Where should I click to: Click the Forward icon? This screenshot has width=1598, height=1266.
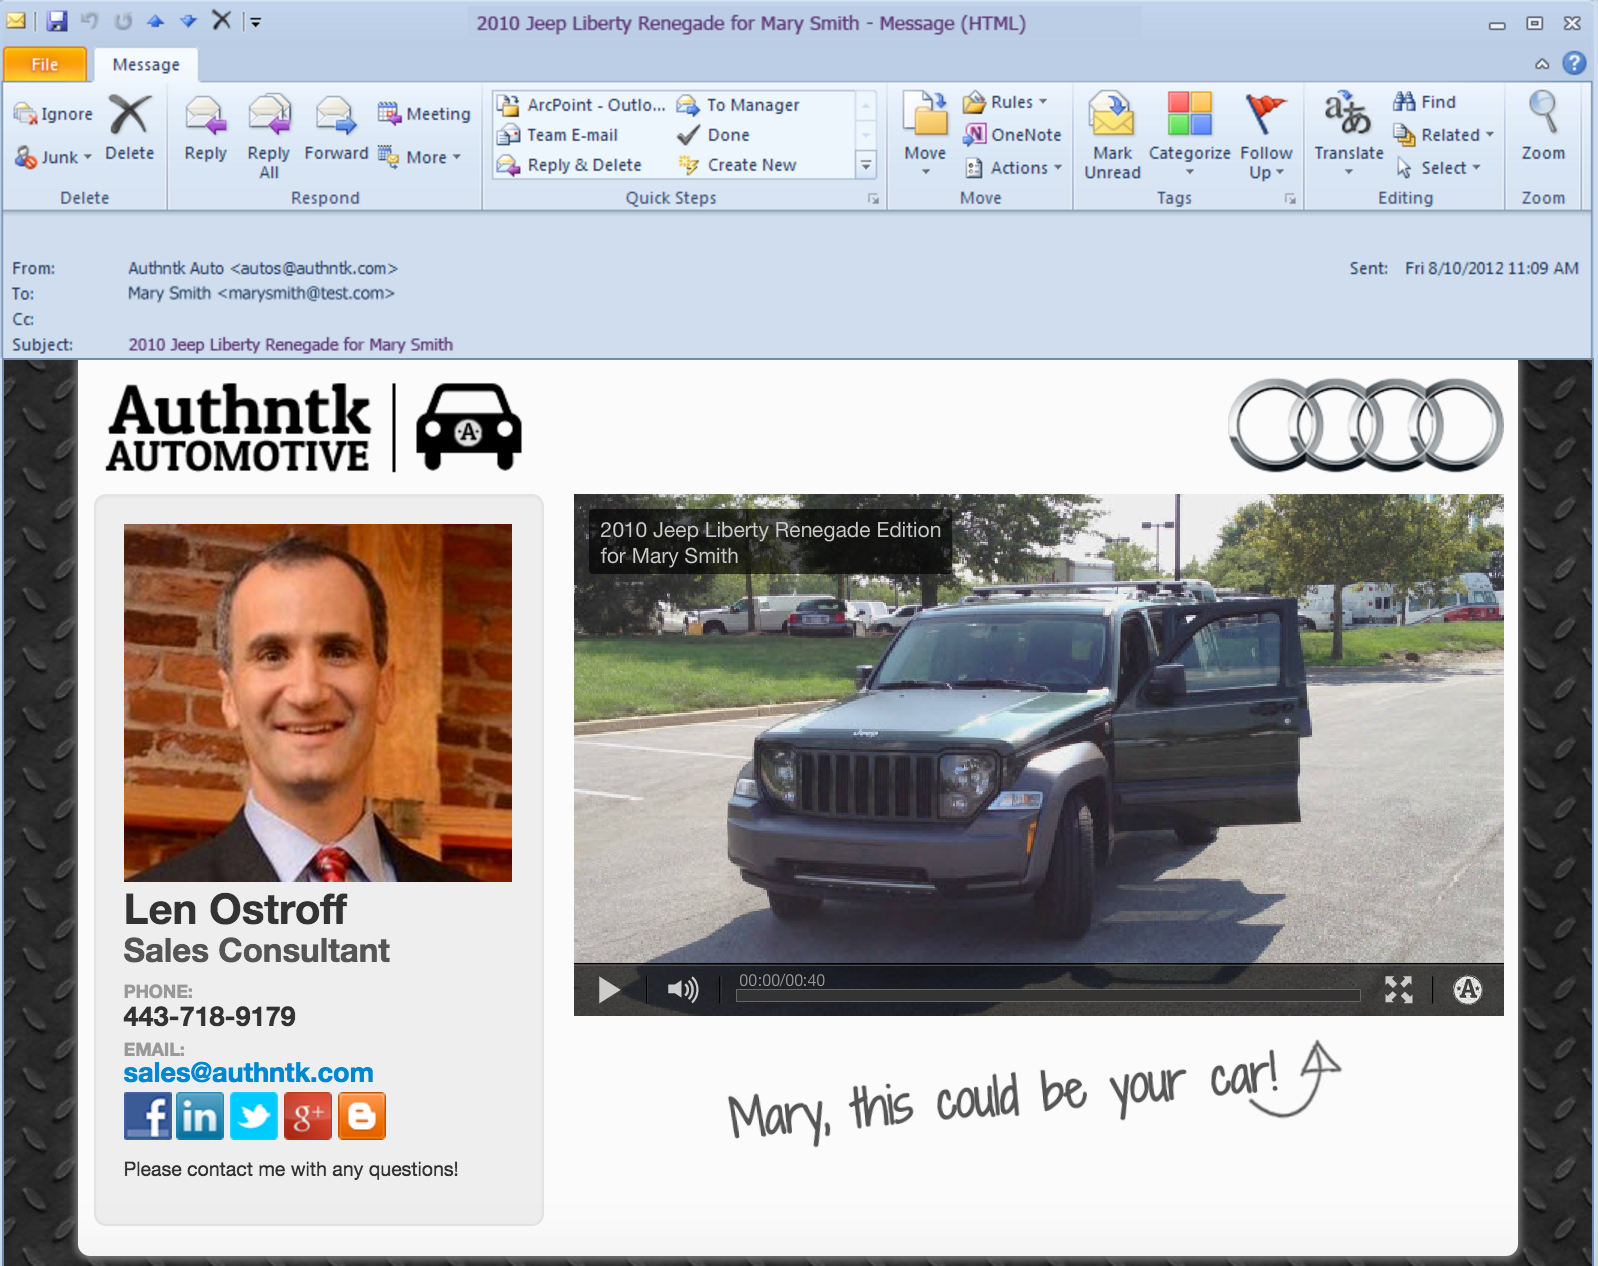(335, 116)
